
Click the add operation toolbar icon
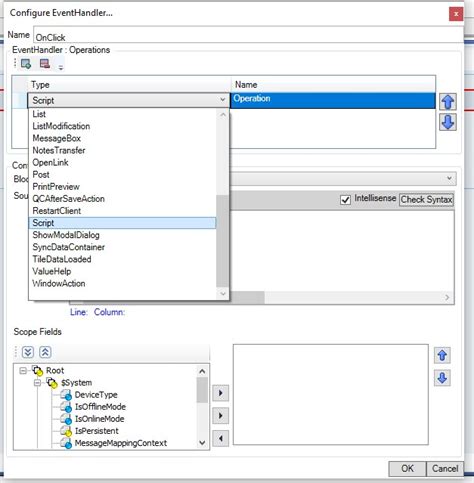pyautogui.click(x=26, y=63)
